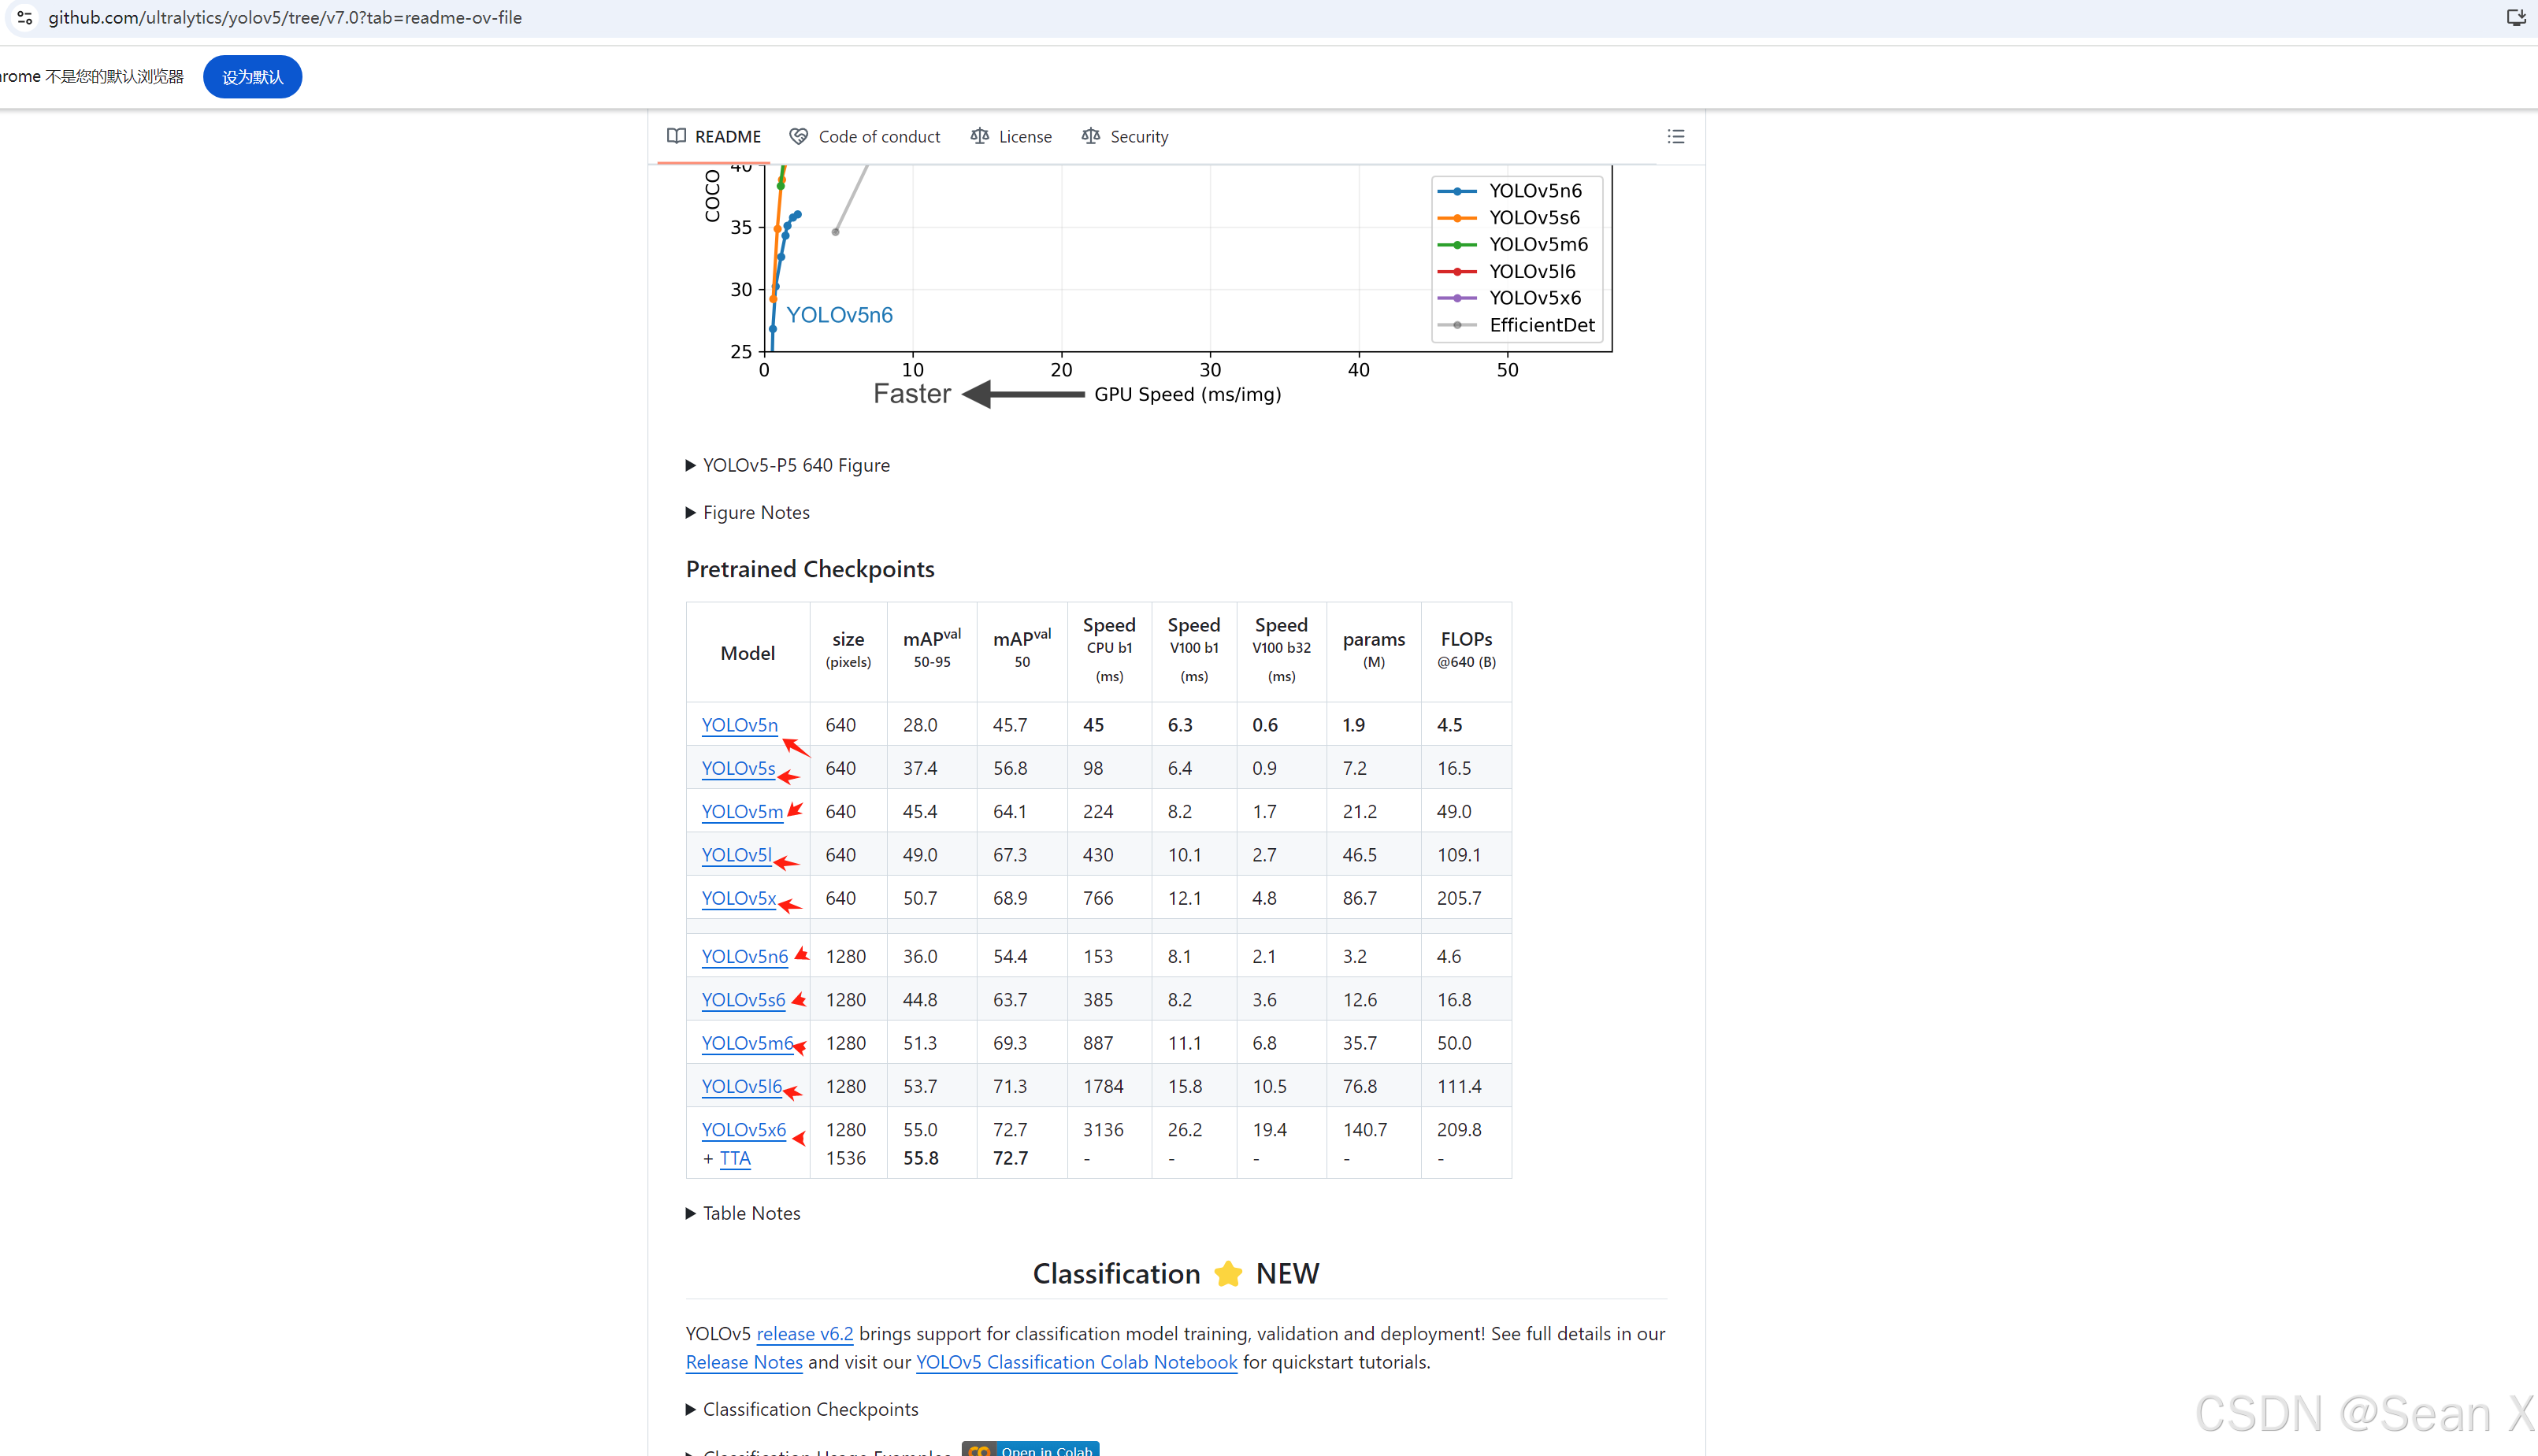Open the YOLOv5x model link
The image size is (2538, 1456).
pos(738,898)
